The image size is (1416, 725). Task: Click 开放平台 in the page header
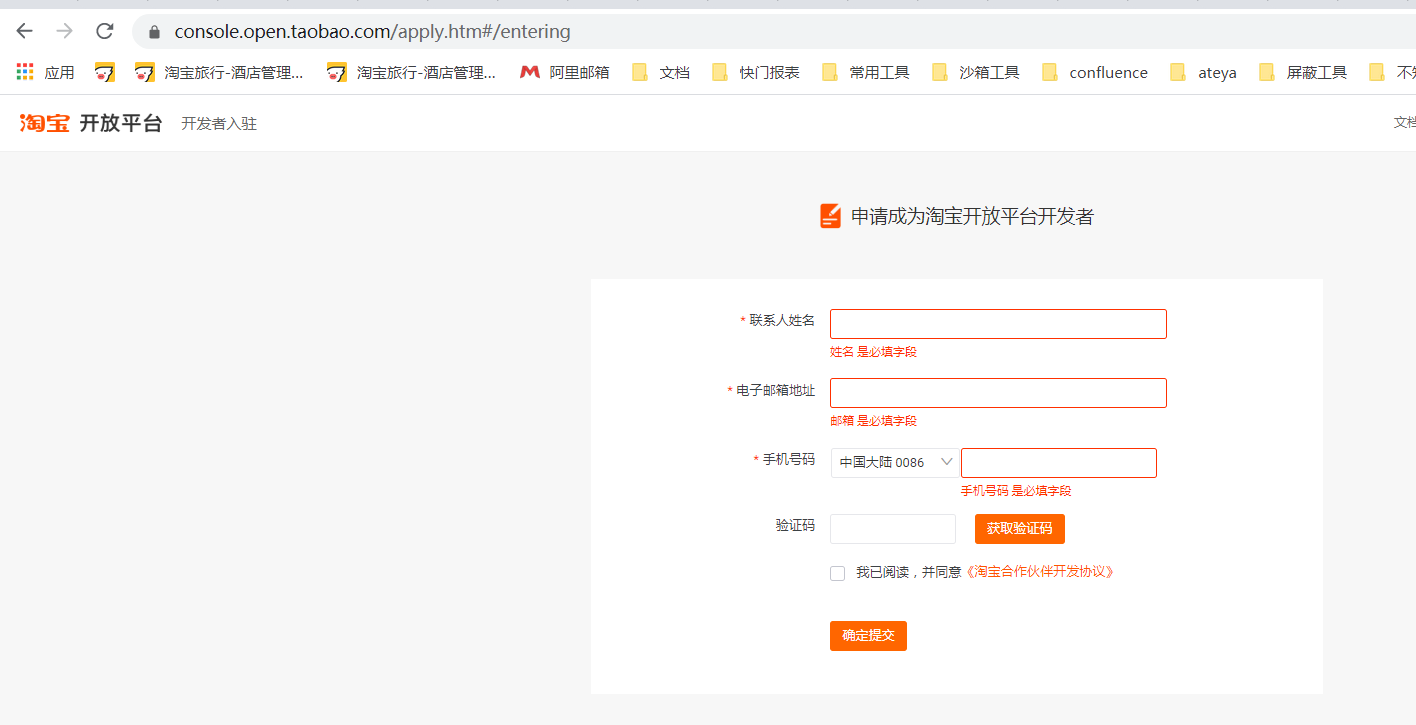point(120,123)
